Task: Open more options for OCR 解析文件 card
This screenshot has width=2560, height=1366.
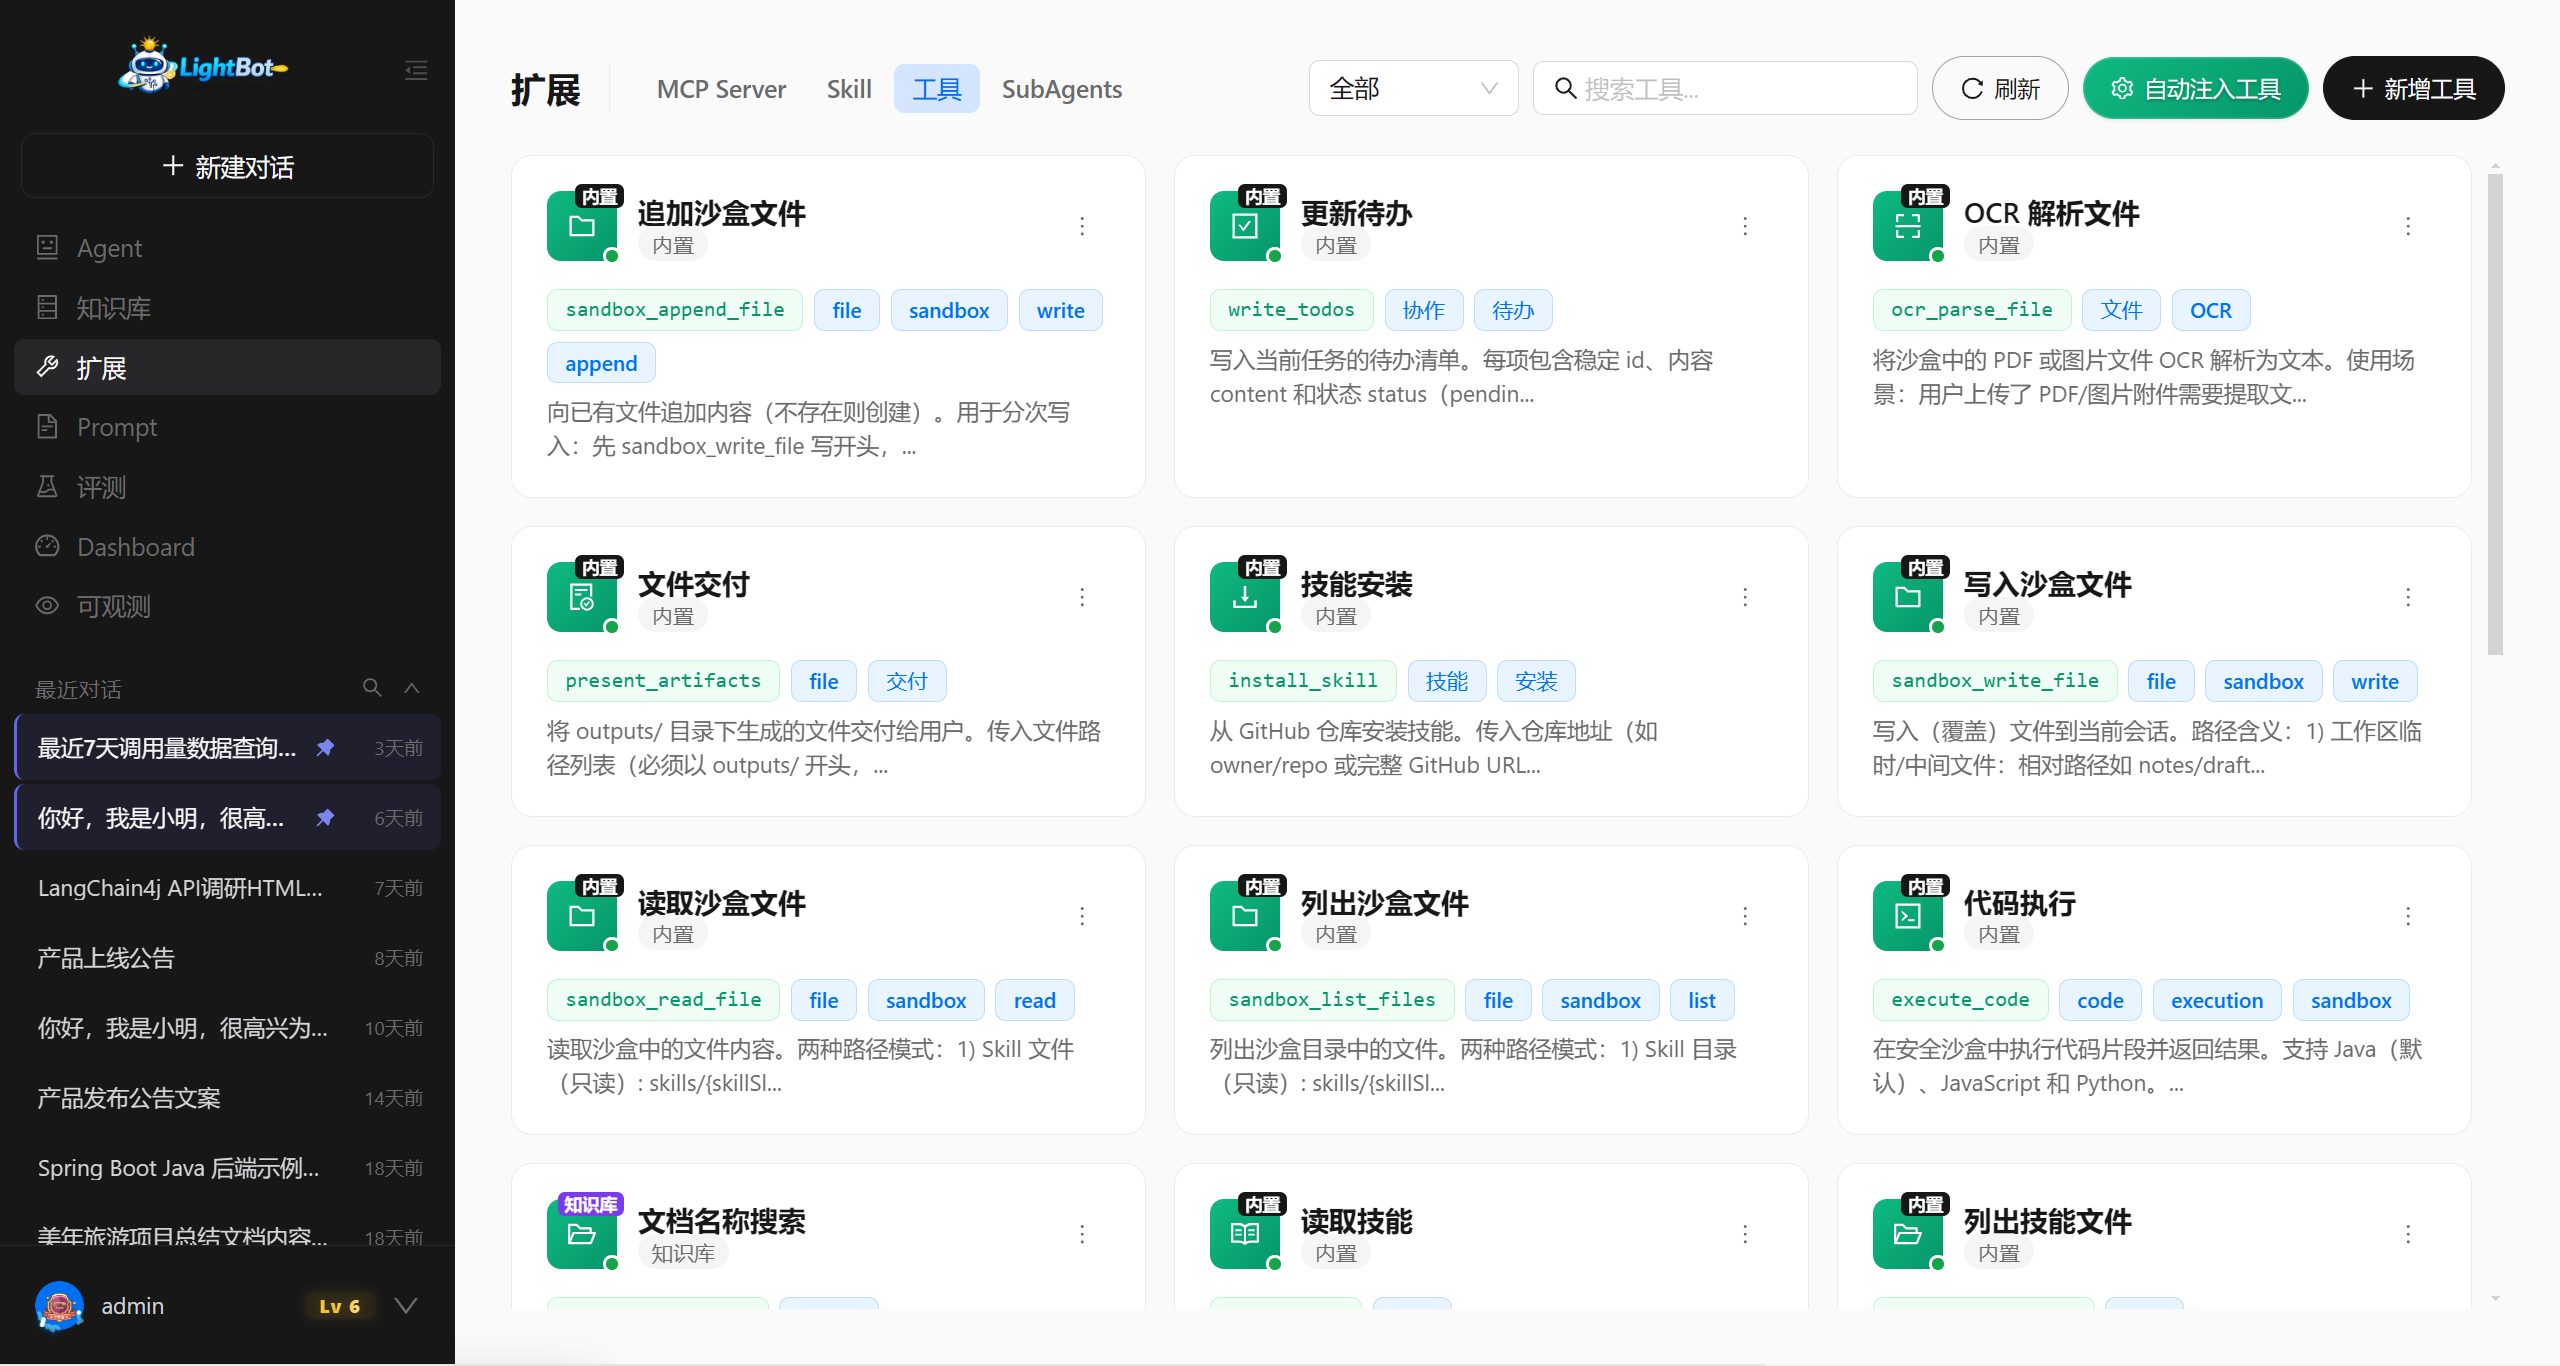Action: 2408,226
